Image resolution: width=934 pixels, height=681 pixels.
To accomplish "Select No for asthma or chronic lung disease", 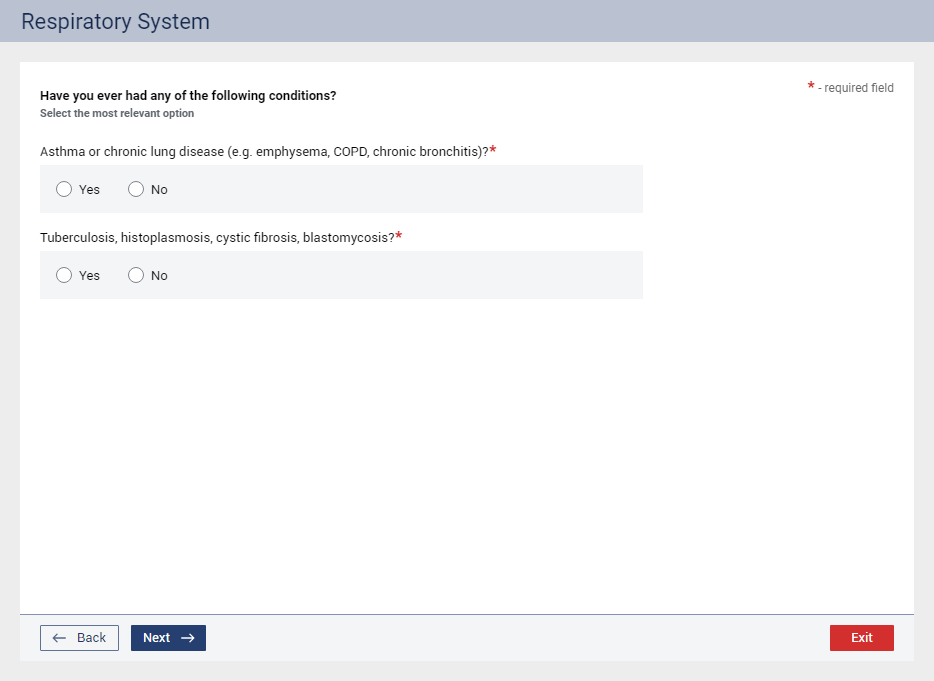I will [136, 189].
